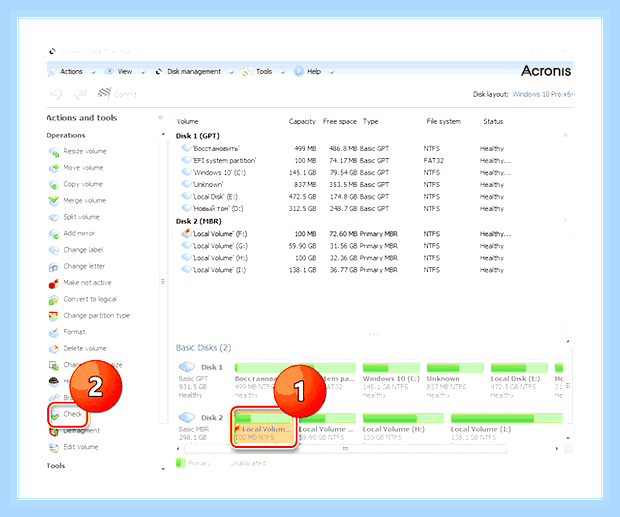Screen dimensions: 620x517
Task: Select Local Volume (H:) block in disk map
Action: [403, 427]
